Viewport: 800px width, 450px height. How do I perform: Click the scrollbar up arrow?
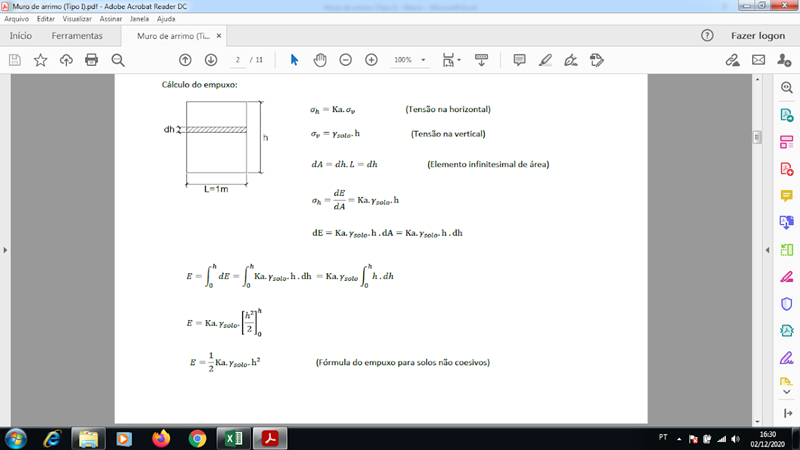(x=757, y=80)
